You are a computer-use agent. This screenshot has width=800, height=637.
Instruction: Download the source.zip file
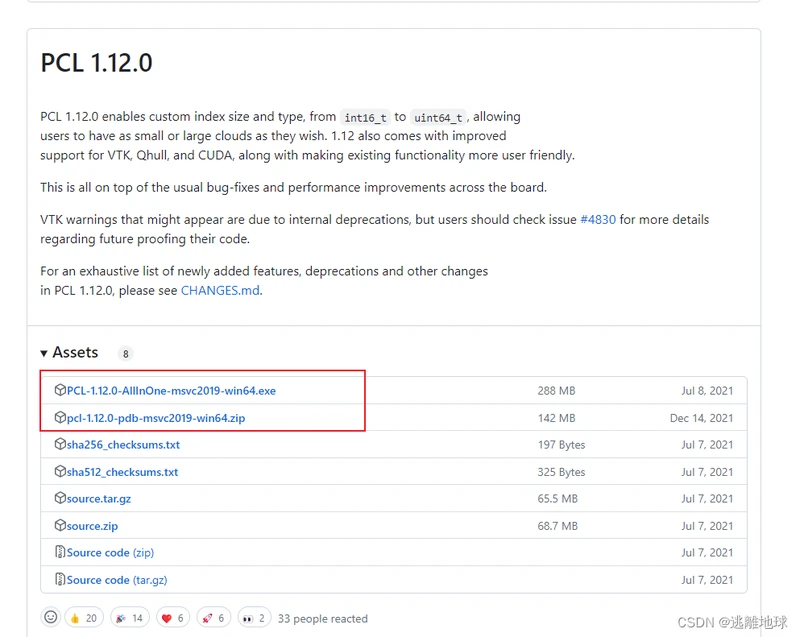click(92, 525)
